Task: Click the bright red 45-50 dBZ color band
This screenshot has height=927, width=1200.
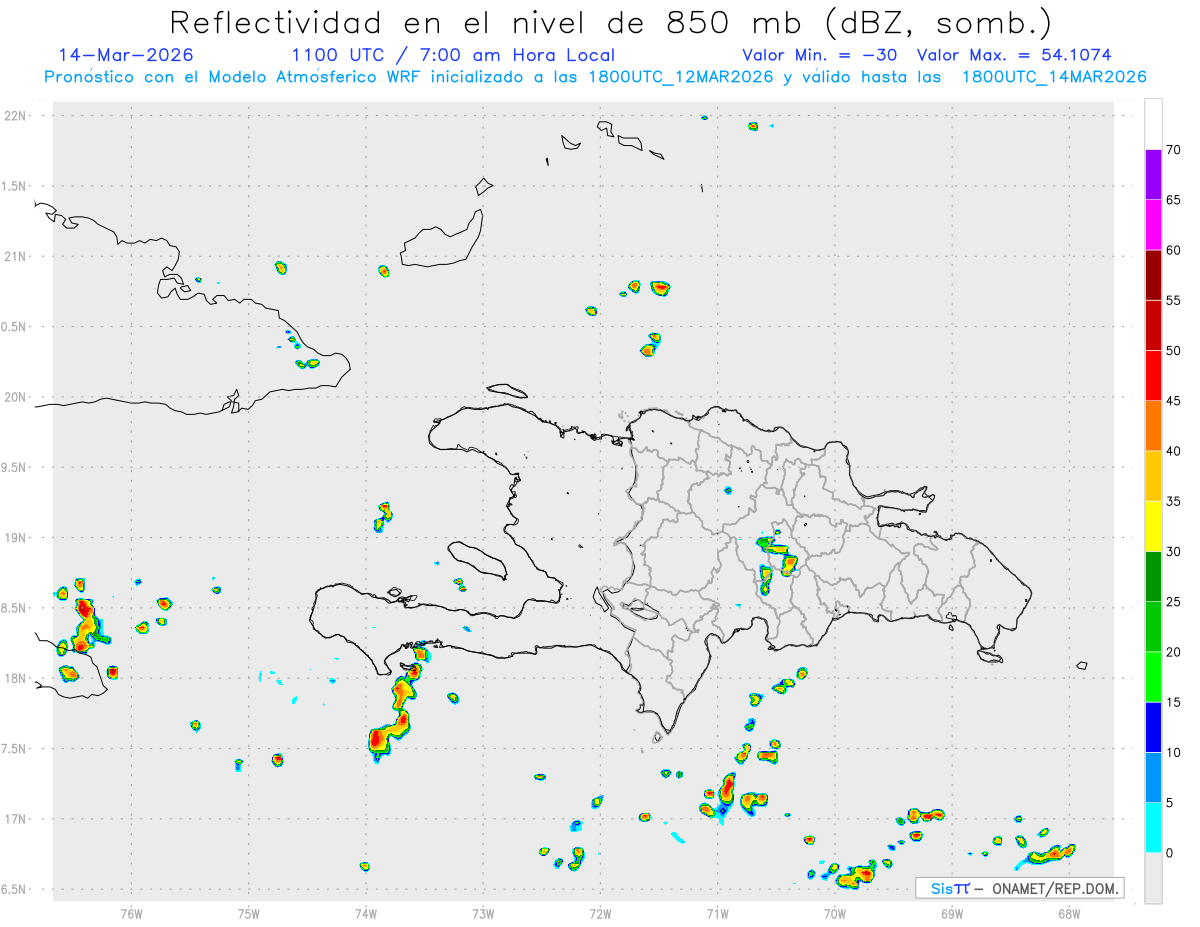Action: pyautogui.click(x=1153, y=376)
